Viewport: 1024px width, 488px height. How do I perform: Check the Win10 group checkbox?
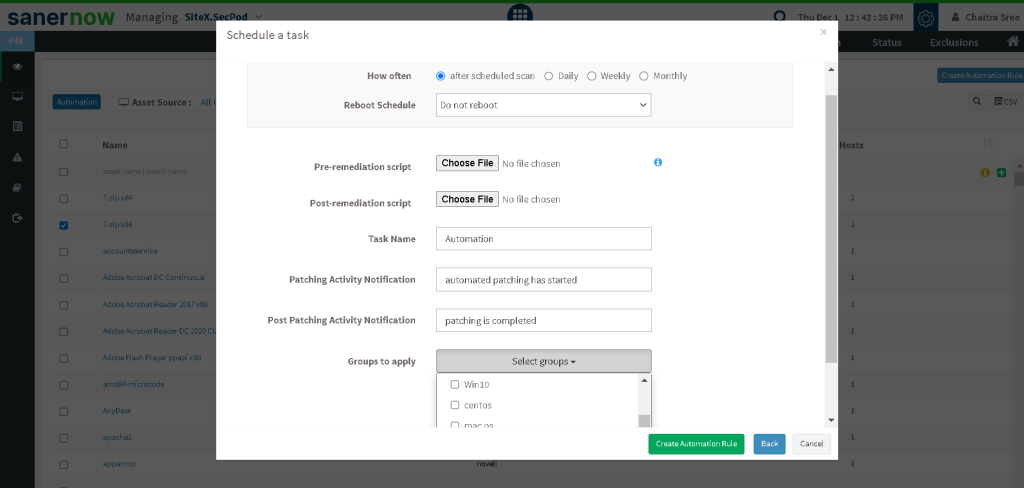click(x=455, y=384)
